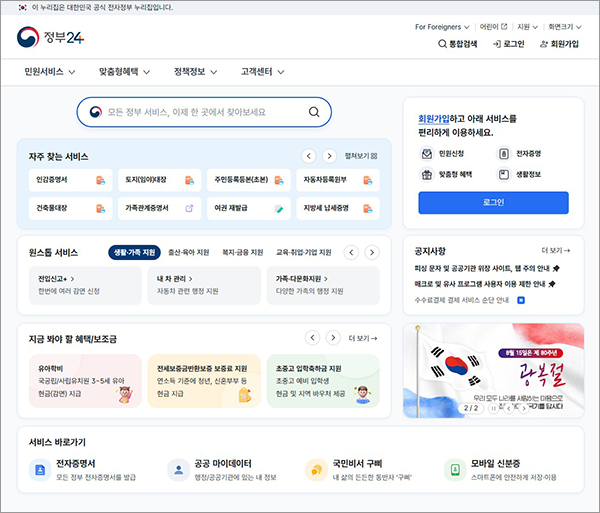Image resolution: width=600 pixels, height=513 pixels.
Task: Open the 내 차 관리 service card
Action: pyautogui.click(x=204, y=285)
